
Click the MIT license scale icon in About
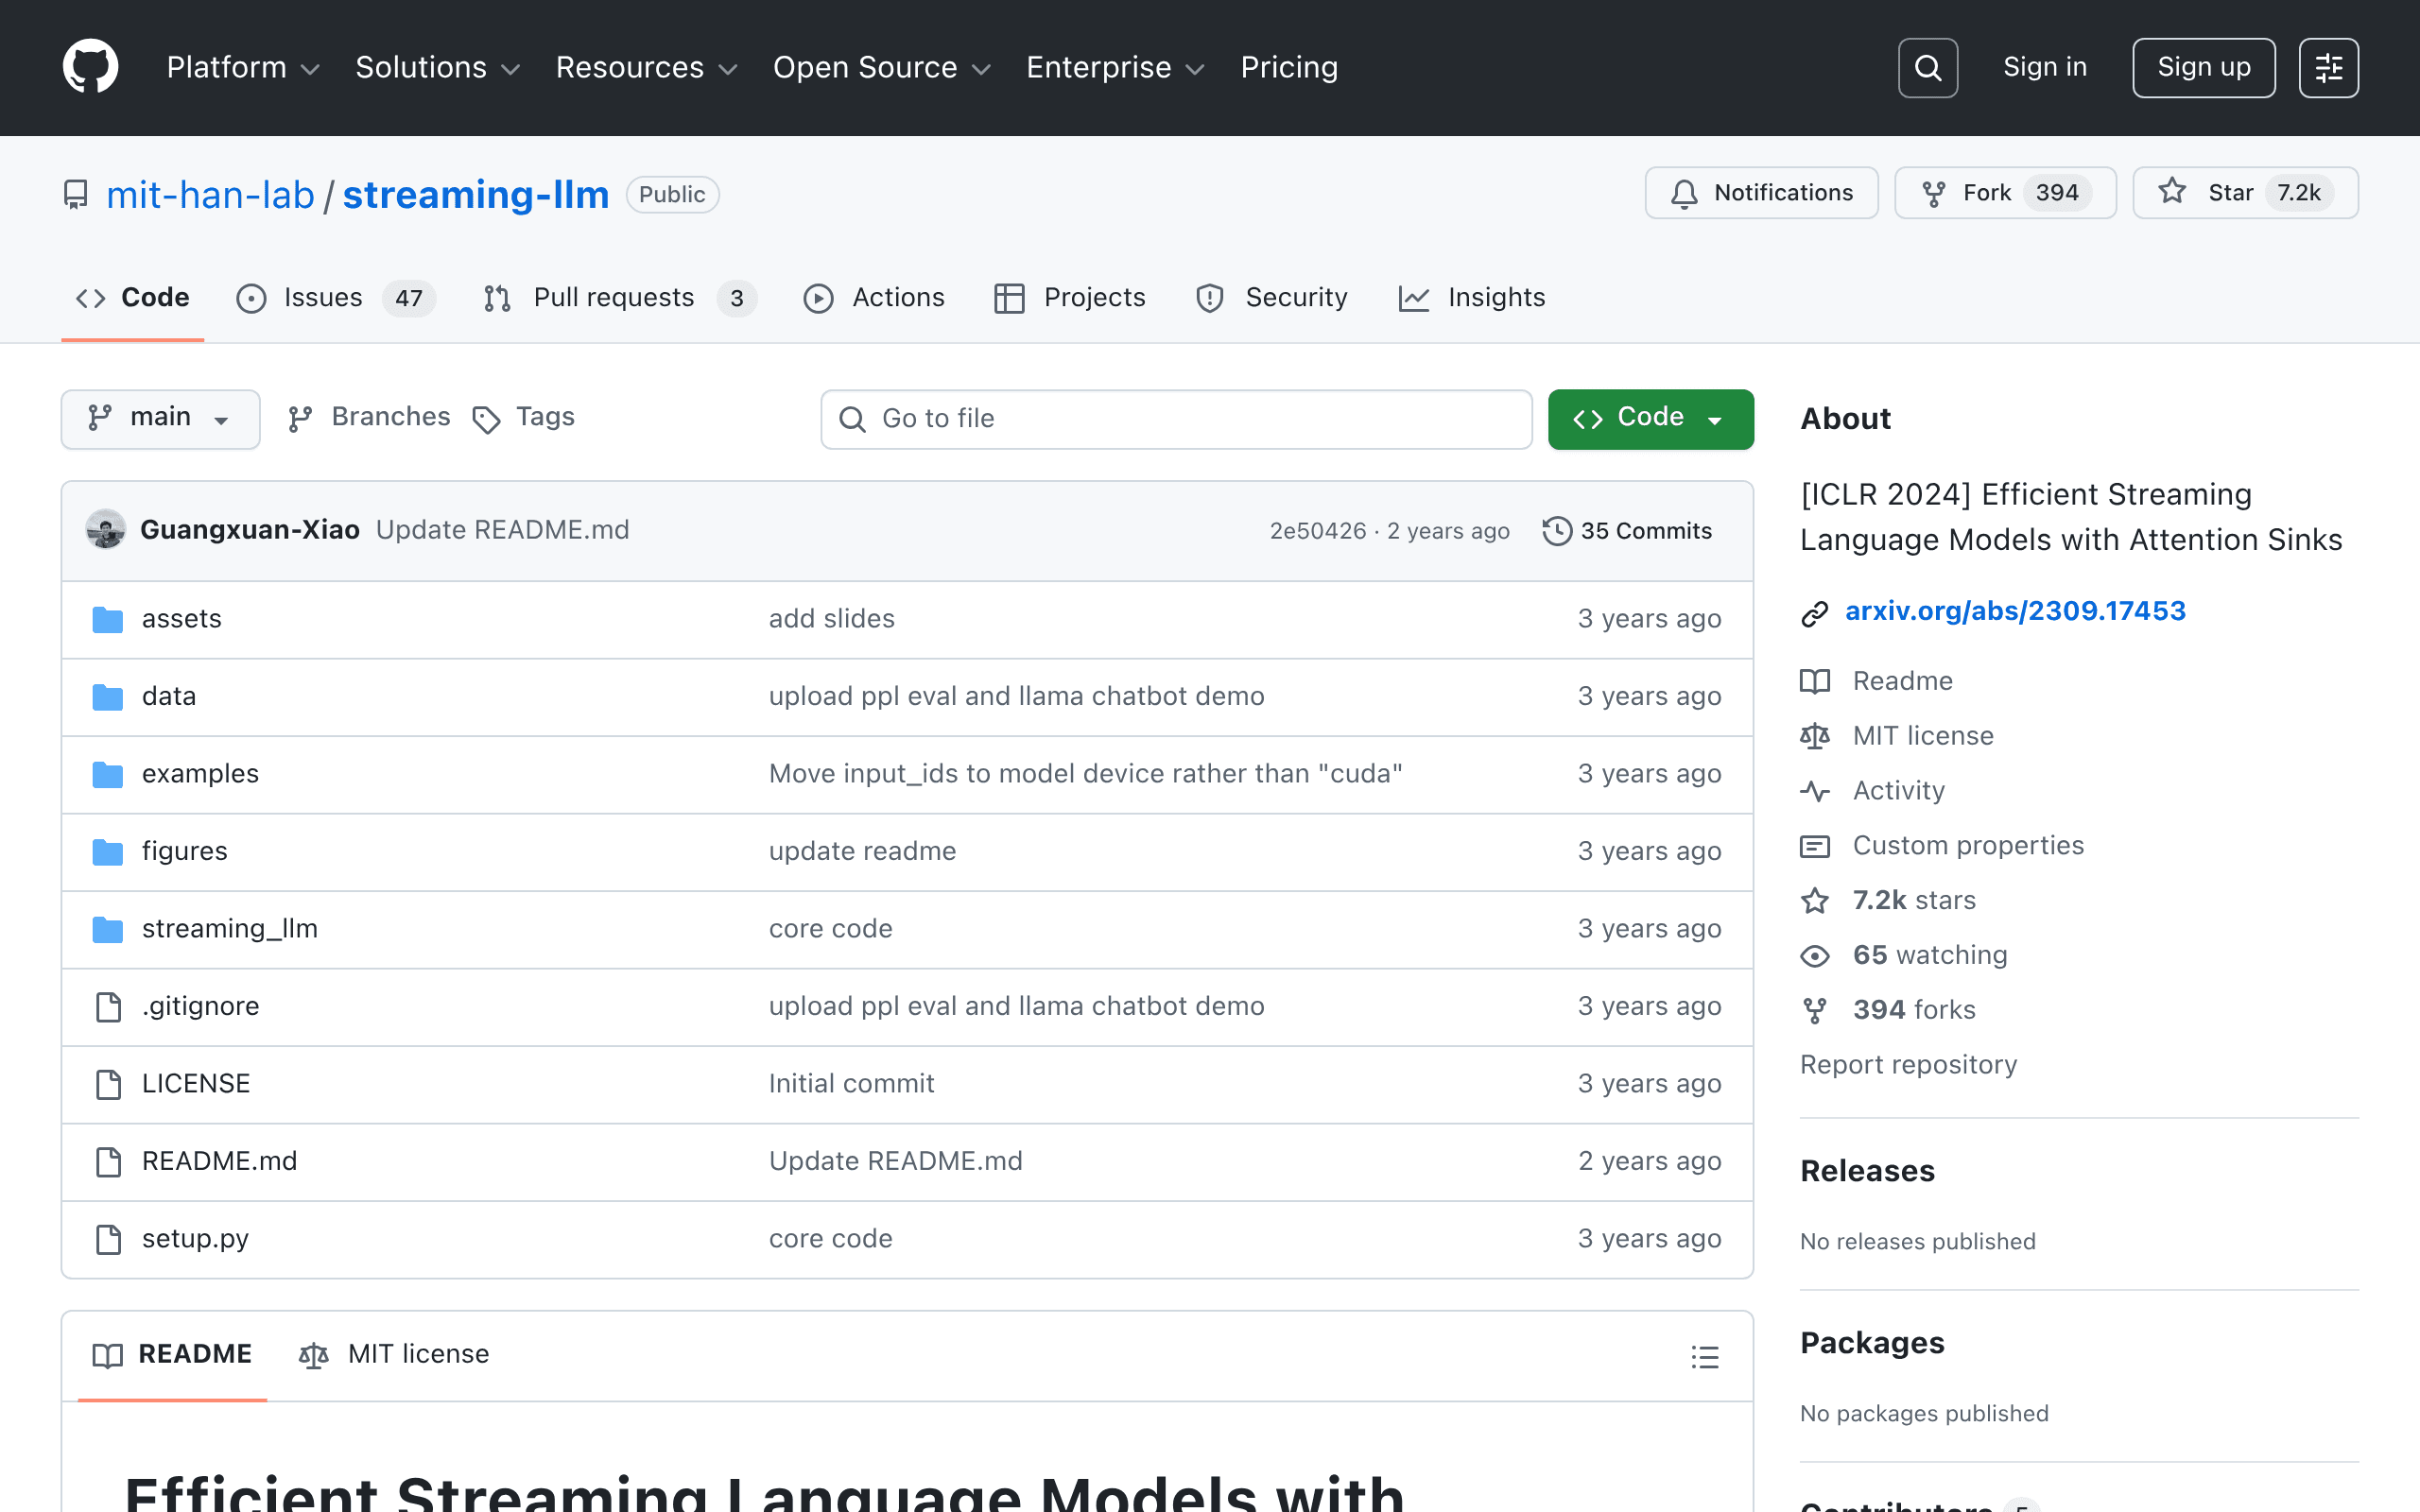click(1815, 737)
